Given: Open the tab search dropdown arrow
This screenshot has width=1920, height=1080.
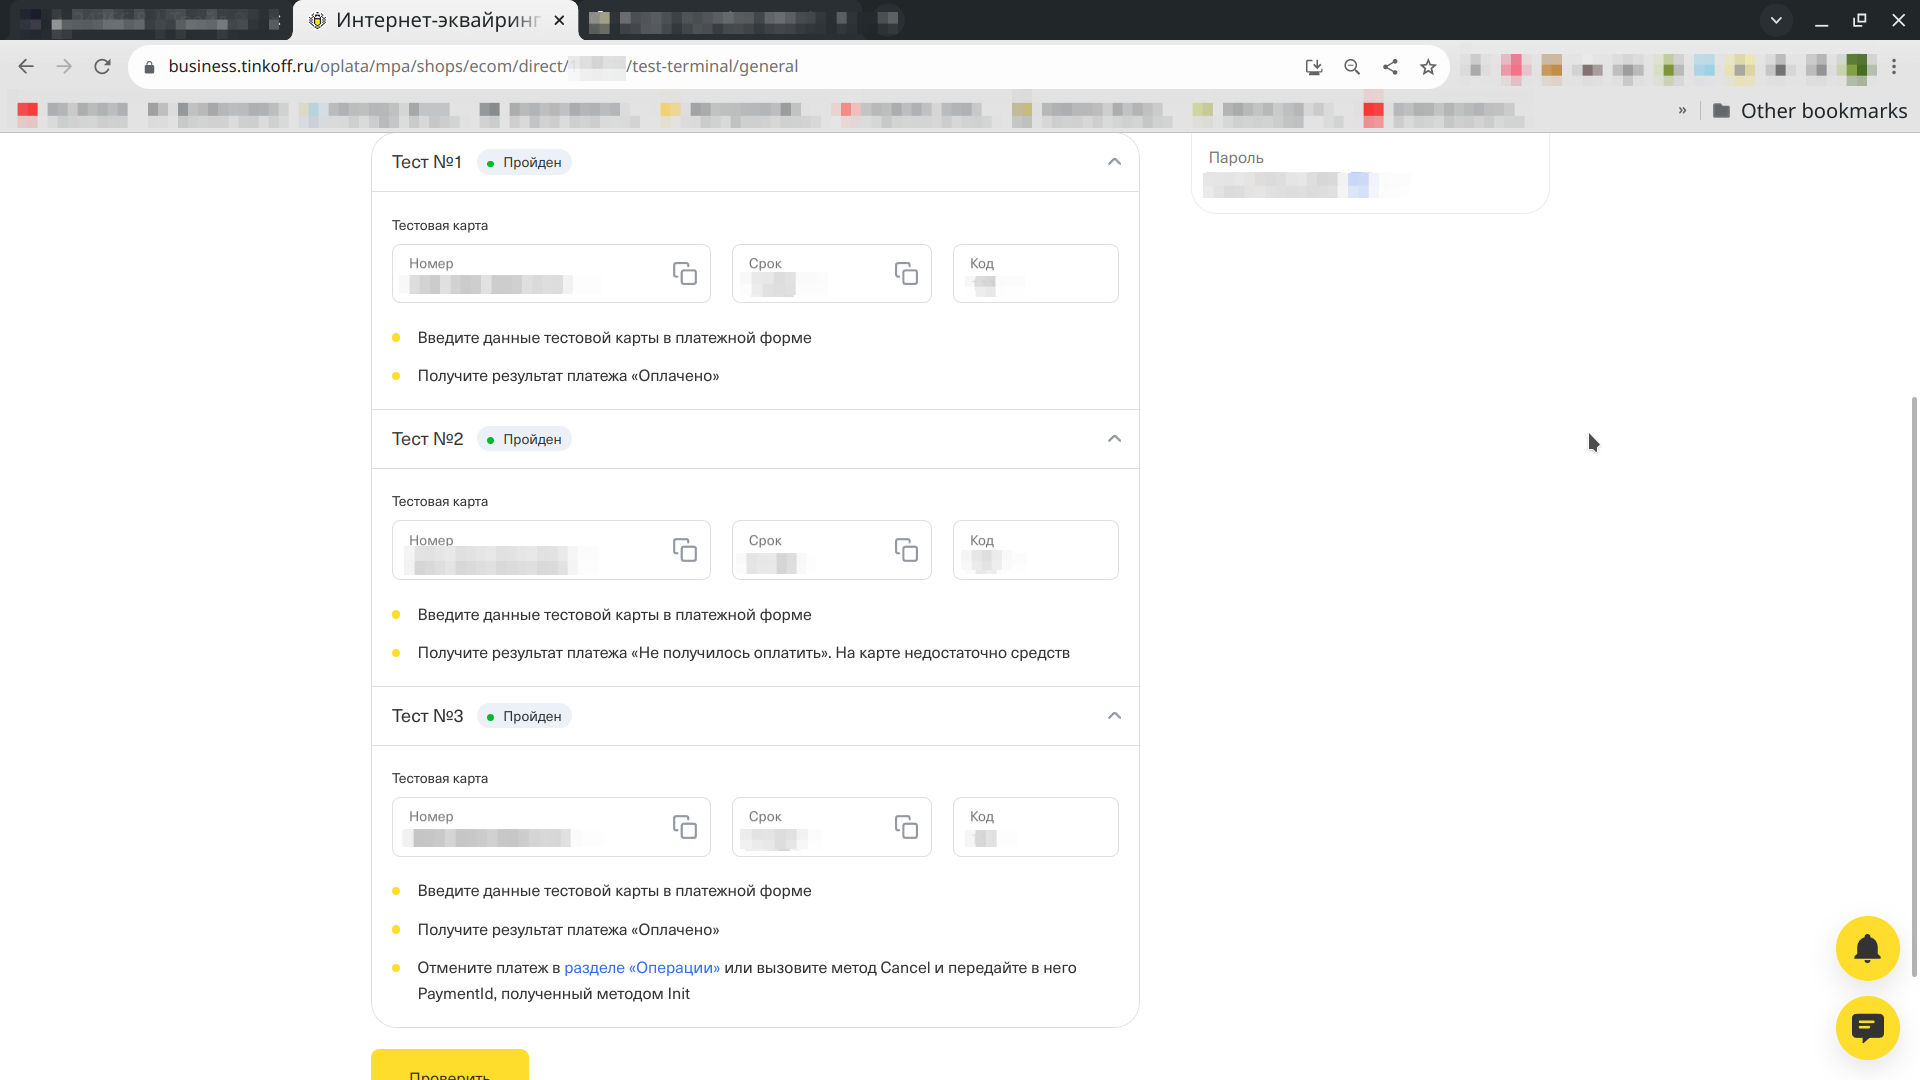Looking at the screenshot, I should (1776, 20).
